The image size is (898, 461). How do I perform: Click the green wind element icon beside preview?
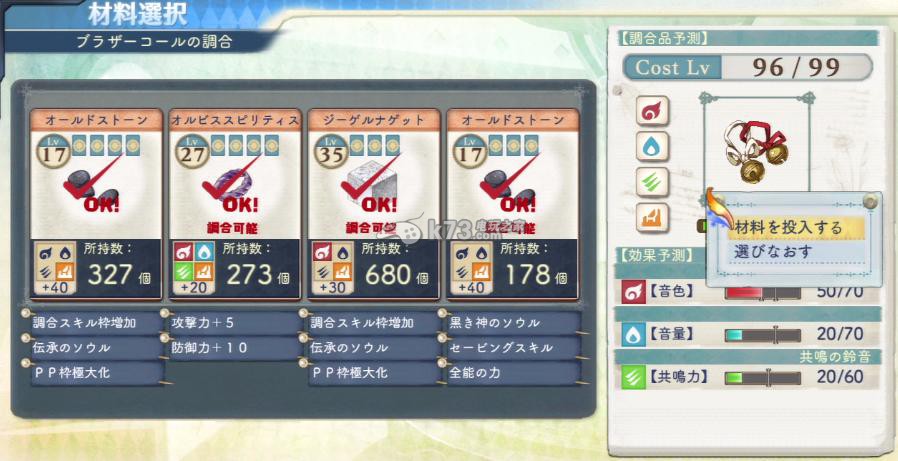[652, 182]
